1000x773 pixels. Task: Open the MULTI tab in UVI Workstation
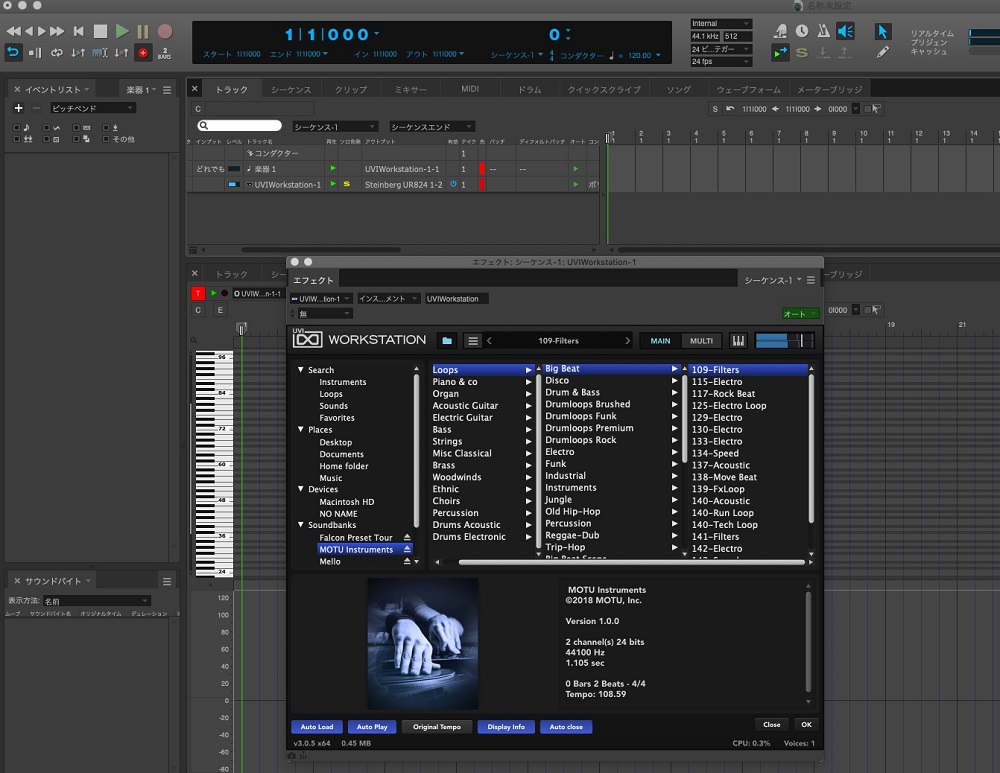[x=701, y=341]
